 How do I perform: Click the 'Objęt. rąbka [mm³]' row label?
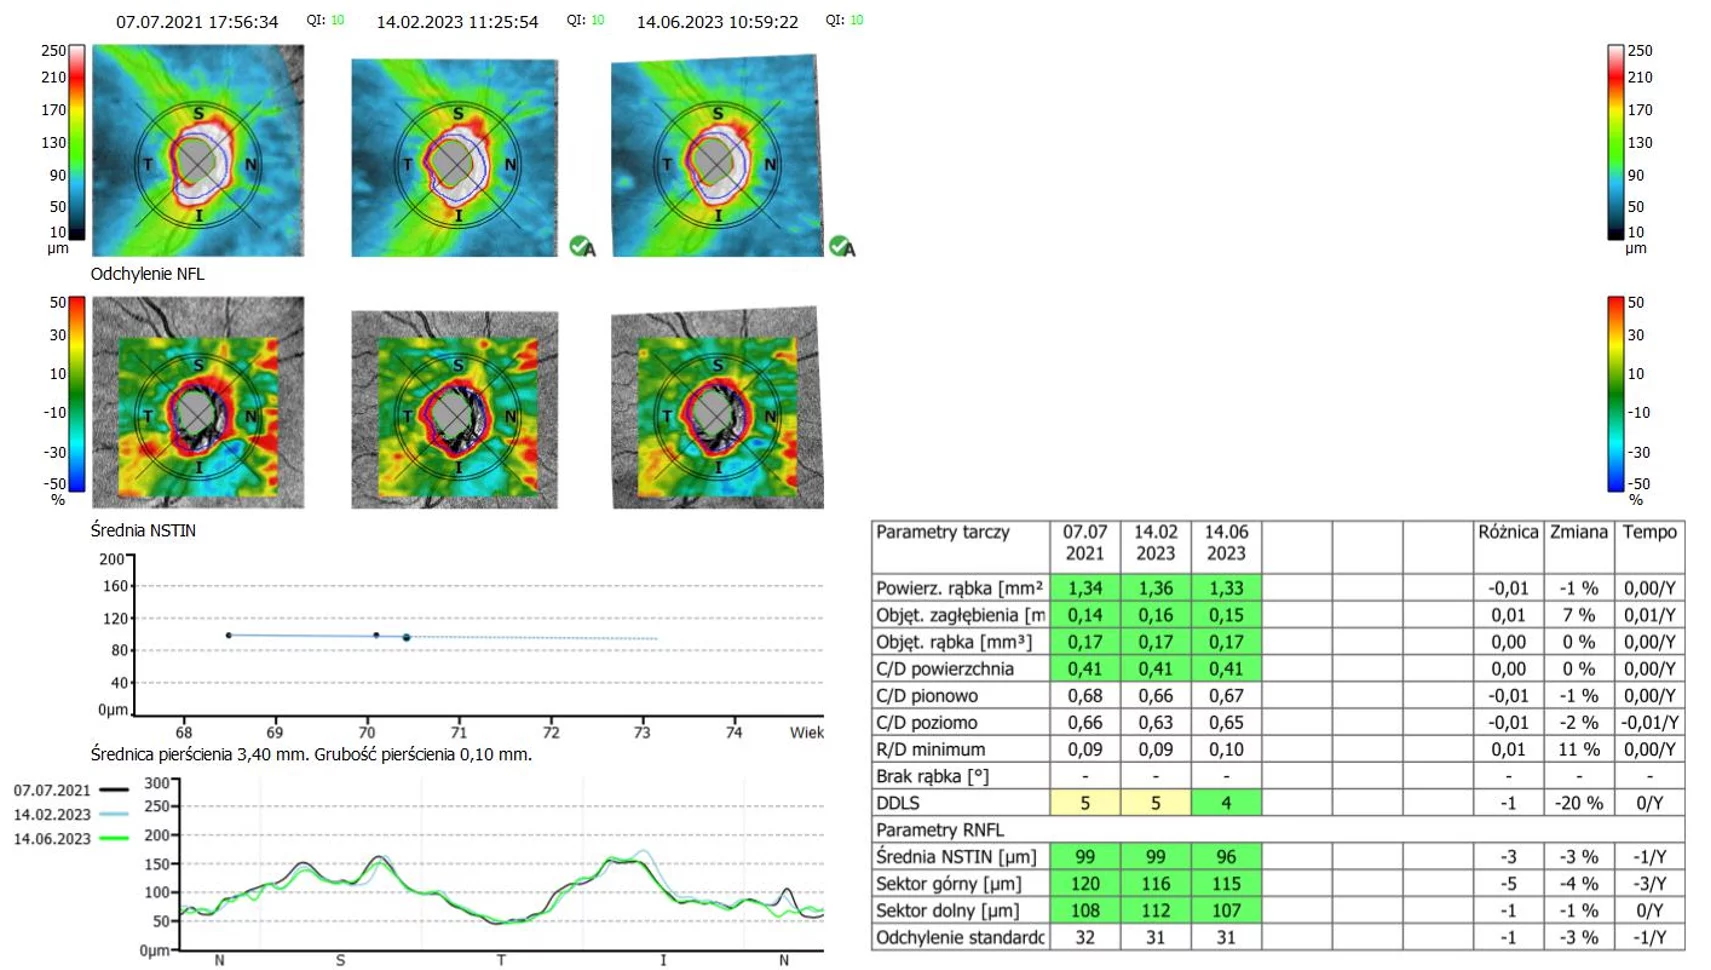click(x=954, y=642)
